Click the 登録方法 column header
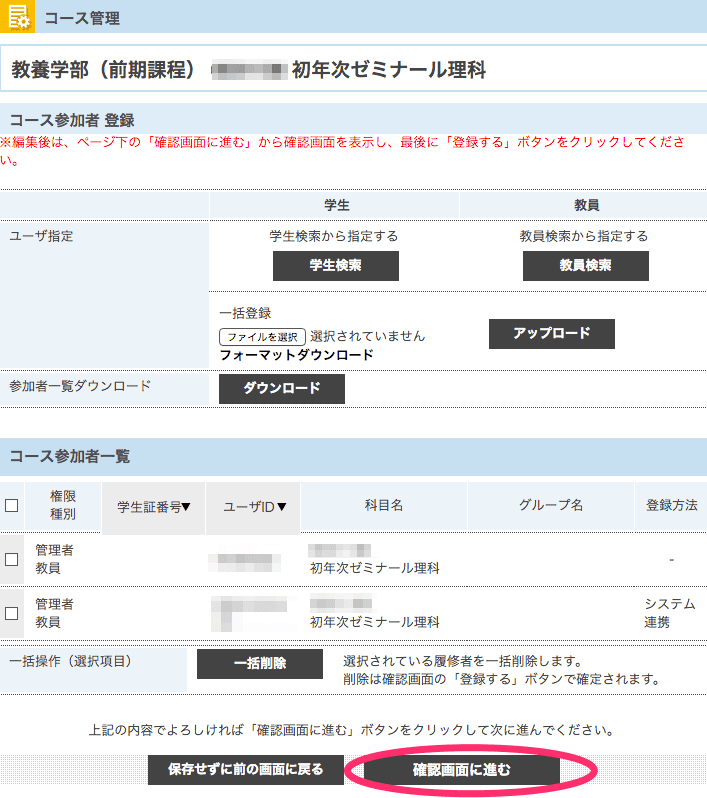 671,506
